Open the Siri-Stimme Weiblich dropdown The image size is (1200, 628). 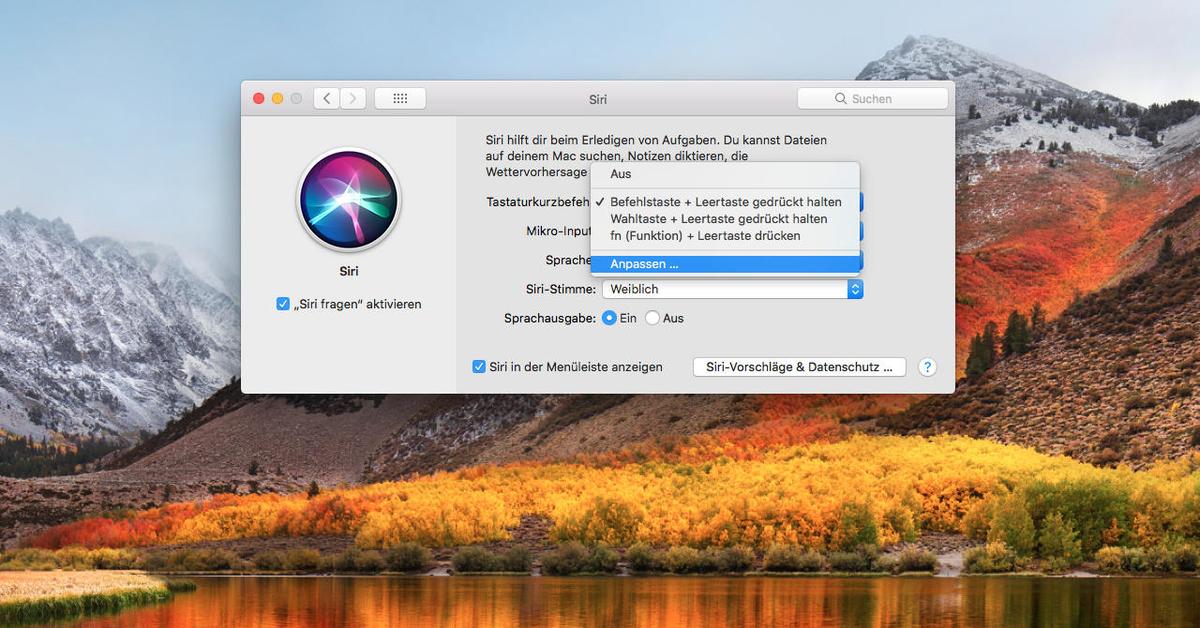732,289
